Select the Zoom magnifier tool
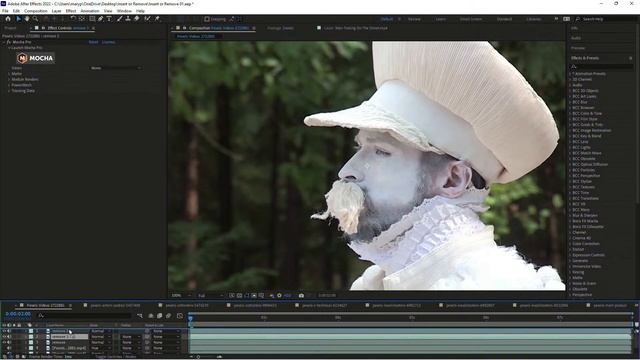Image resolution: width=640 pixels, height=360 pixels. (36, 19)
